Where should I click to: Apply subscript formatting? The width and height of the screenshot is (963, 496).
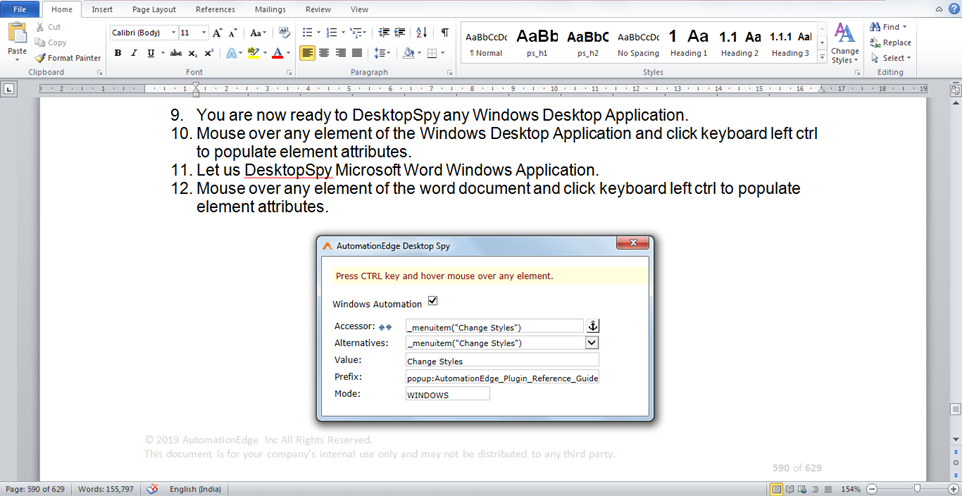click(x=192, y=53)
